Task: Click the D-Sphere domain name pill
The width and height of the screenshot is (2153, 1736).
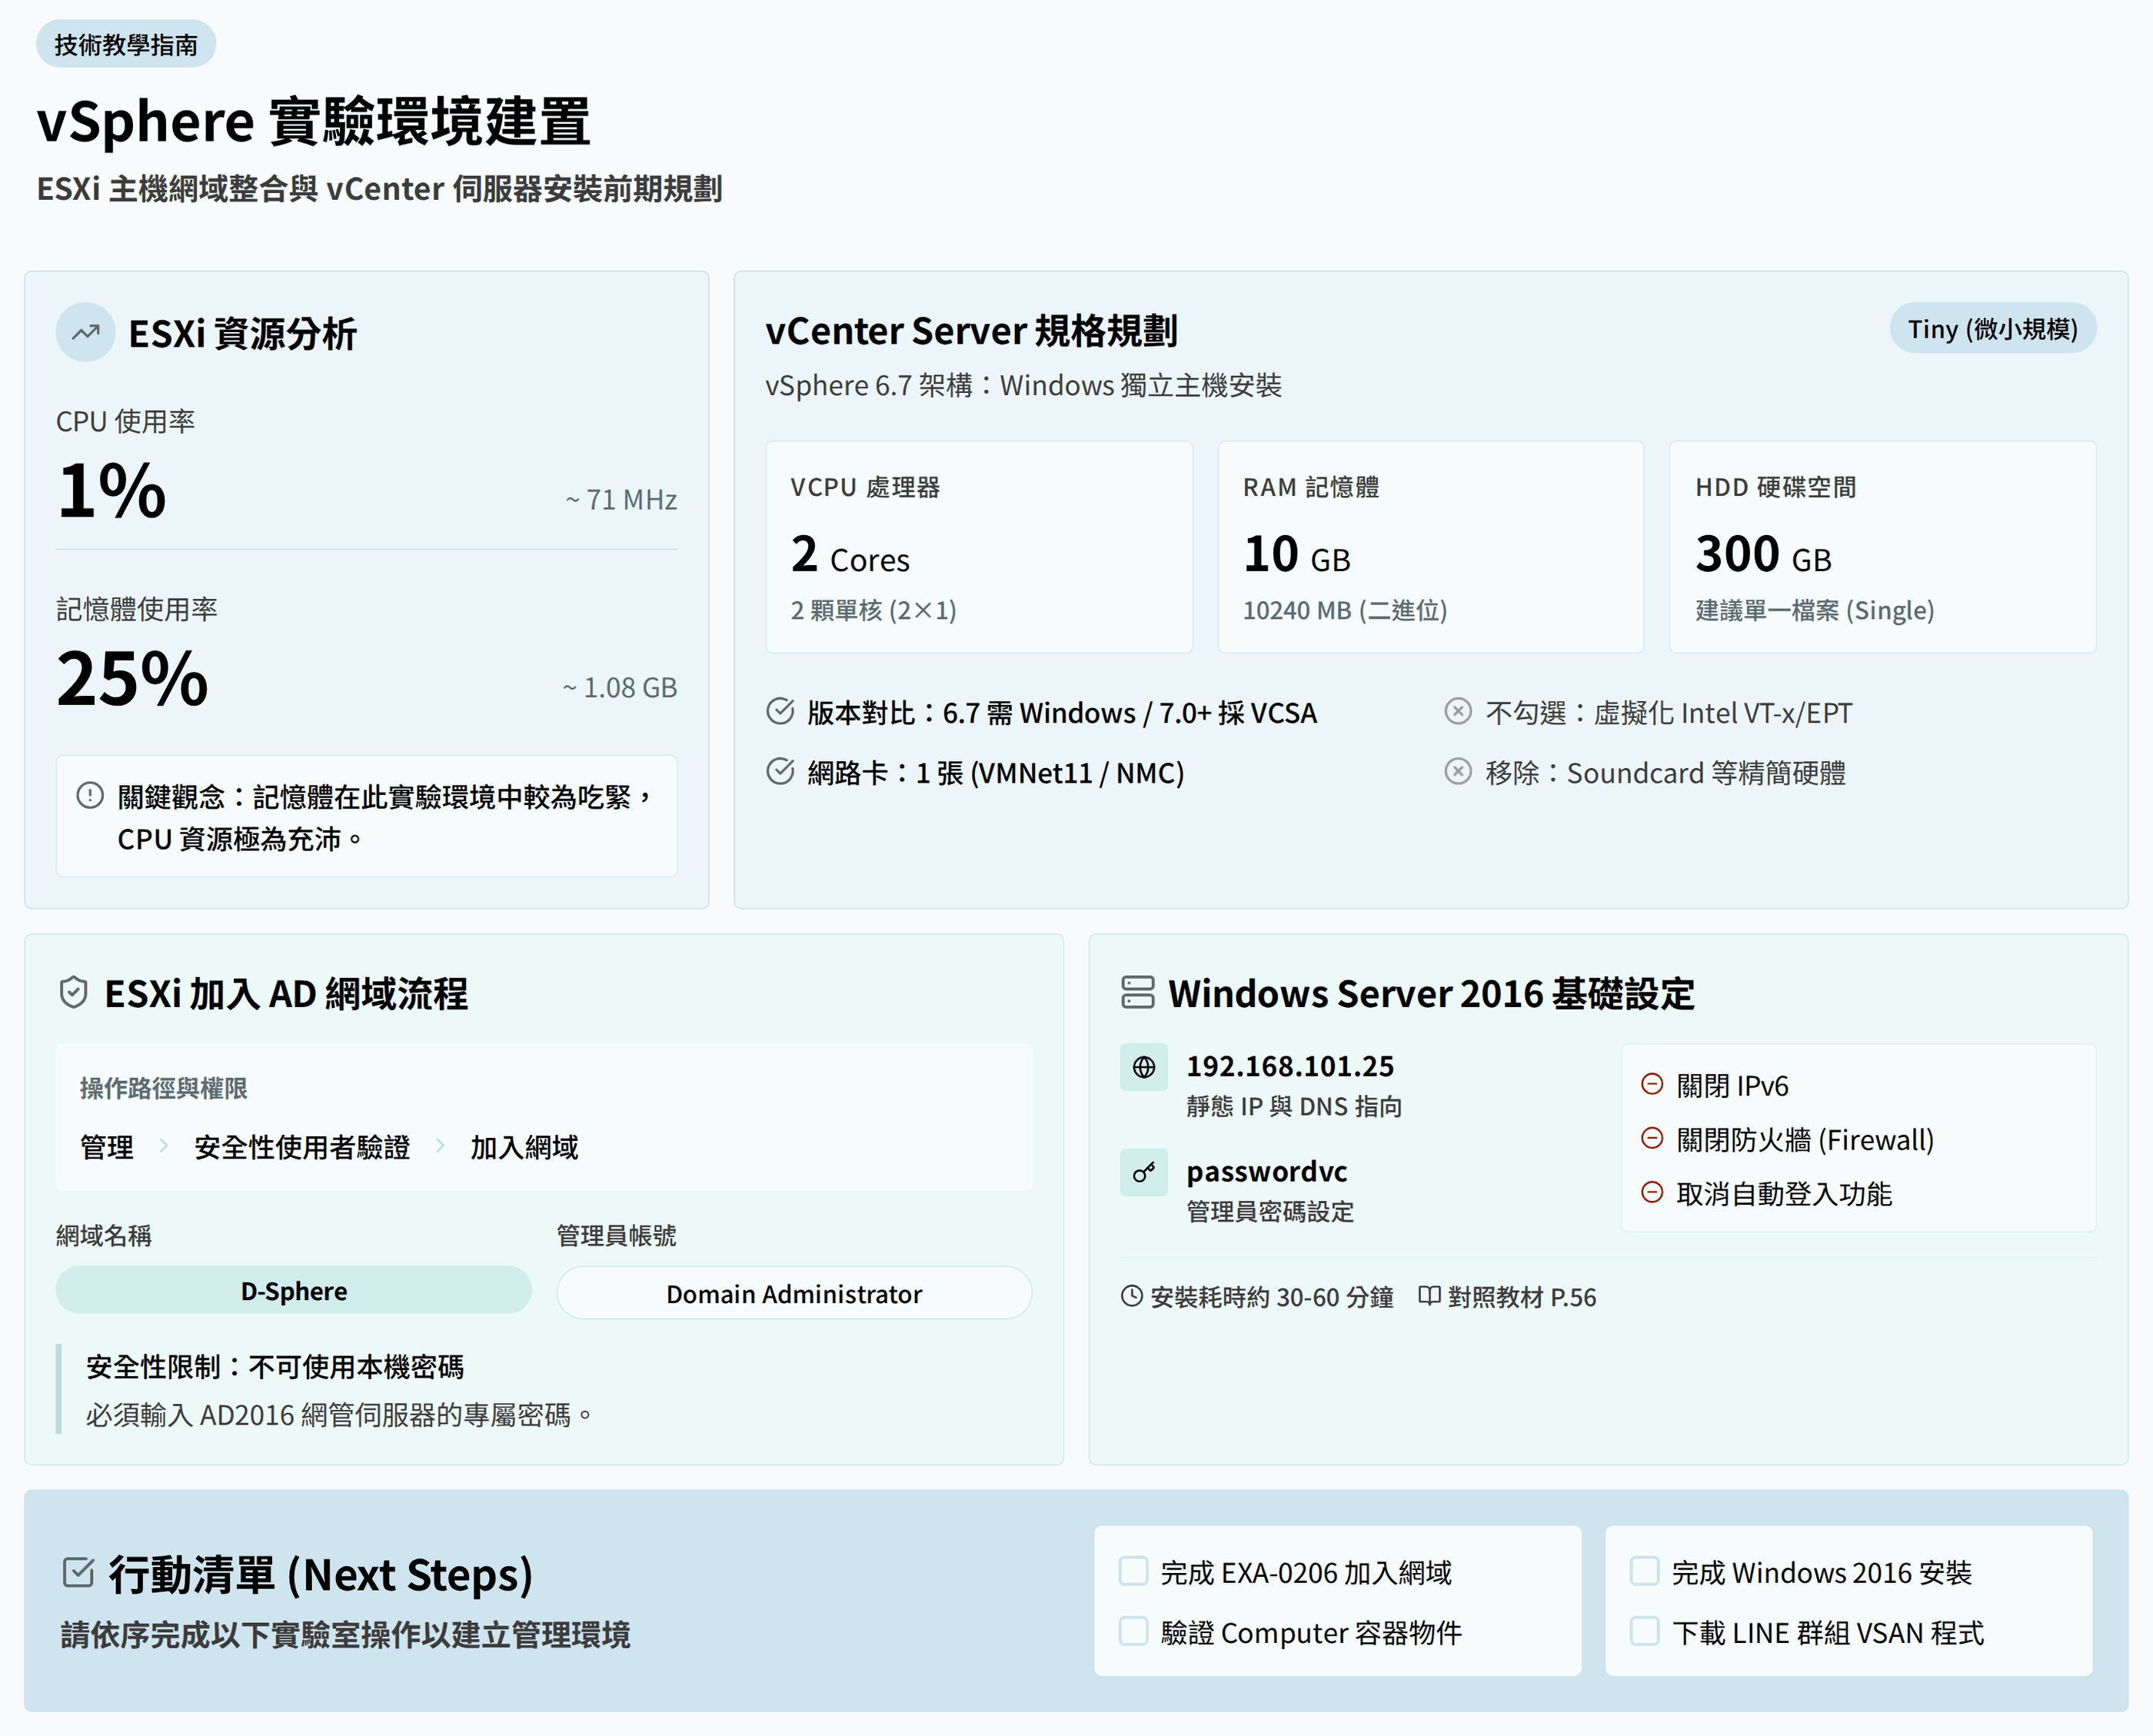Action: click(293, 1291)
